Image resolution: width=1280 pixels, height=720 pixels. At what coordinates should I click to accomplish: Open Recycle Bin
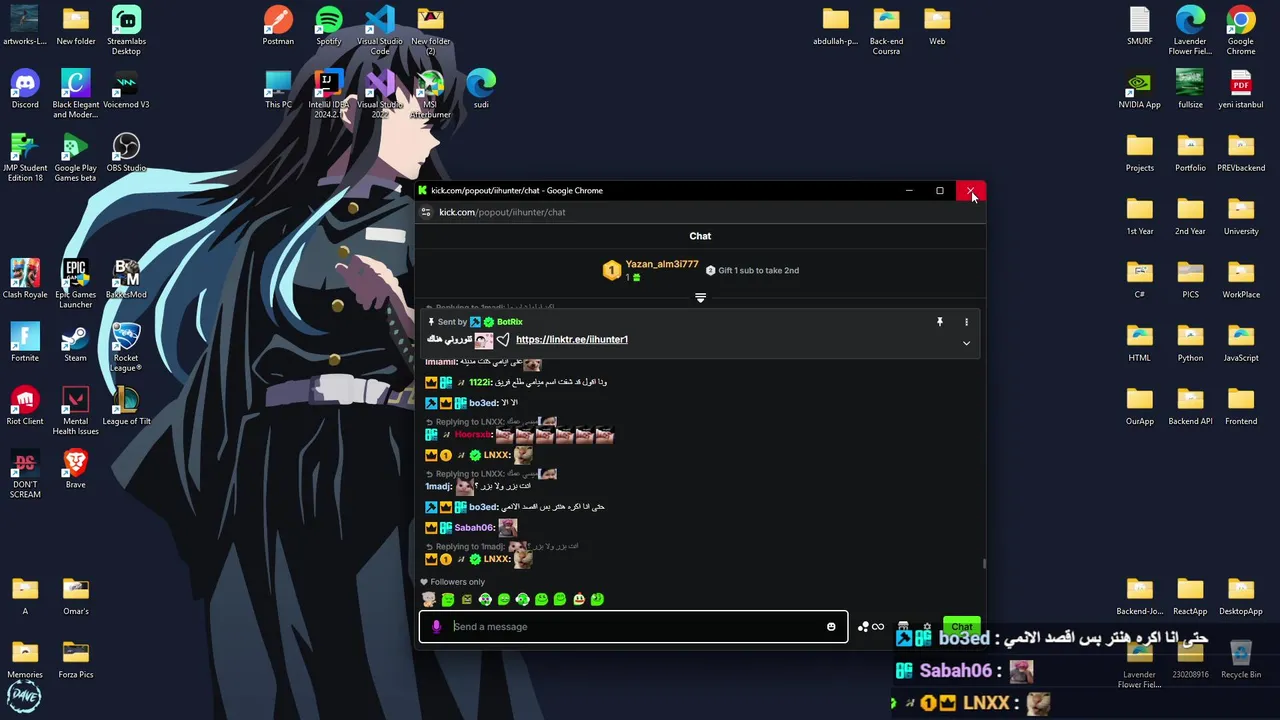(x=1241, y=659)
